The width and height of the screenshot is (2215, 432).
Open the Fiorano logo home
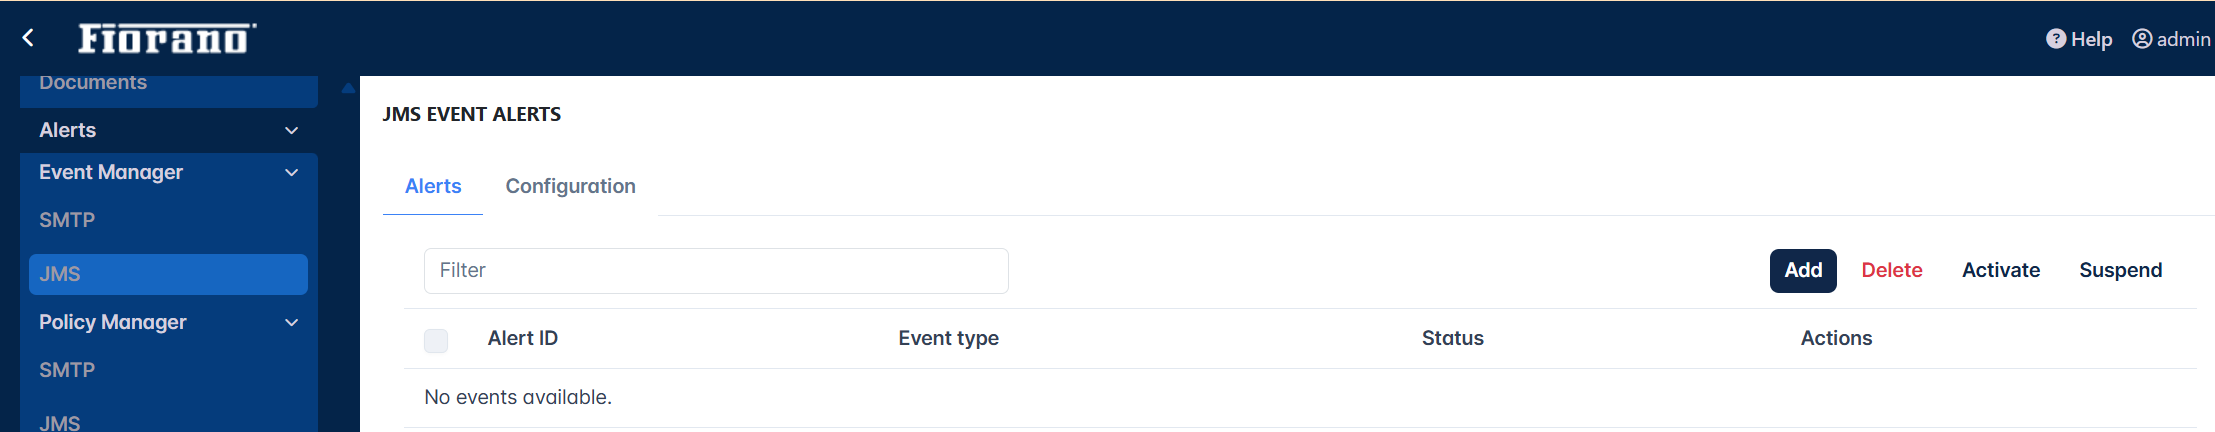(167, 38)
